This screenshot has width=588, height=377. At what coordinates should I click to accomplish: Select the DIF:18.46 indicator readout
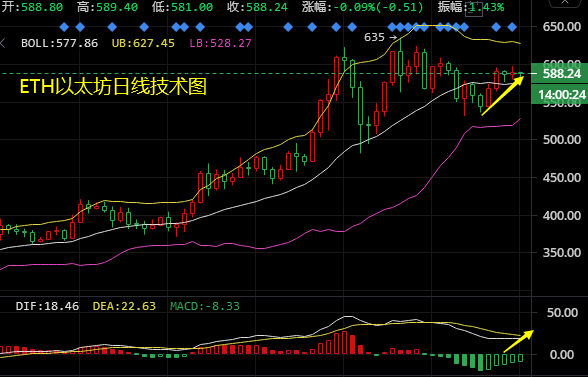pyautogui.click(x=47, y=306)
